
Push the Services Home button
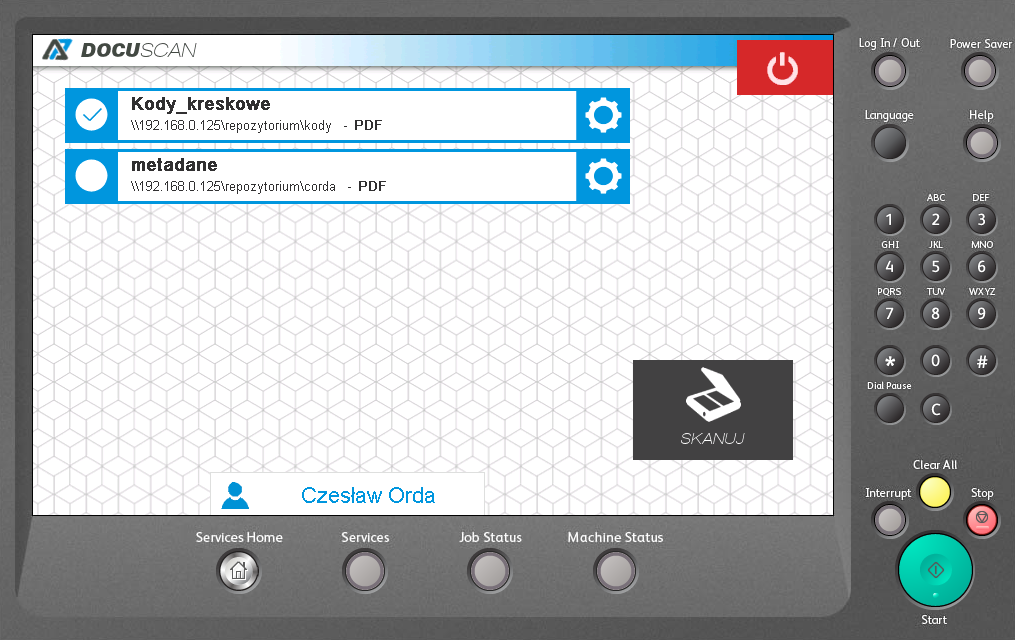238,571
